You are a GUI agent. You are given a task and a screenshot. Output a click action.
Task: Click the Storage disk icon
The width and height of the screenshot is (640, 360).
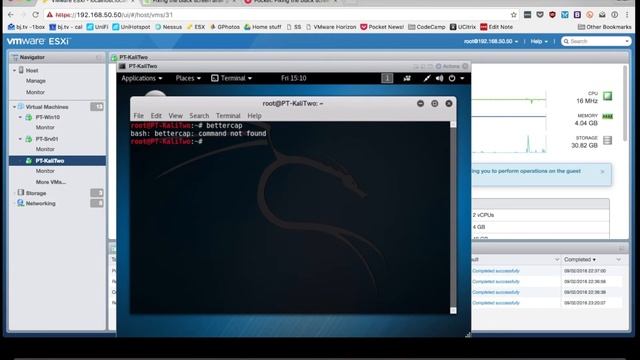[x=608, y=140]
